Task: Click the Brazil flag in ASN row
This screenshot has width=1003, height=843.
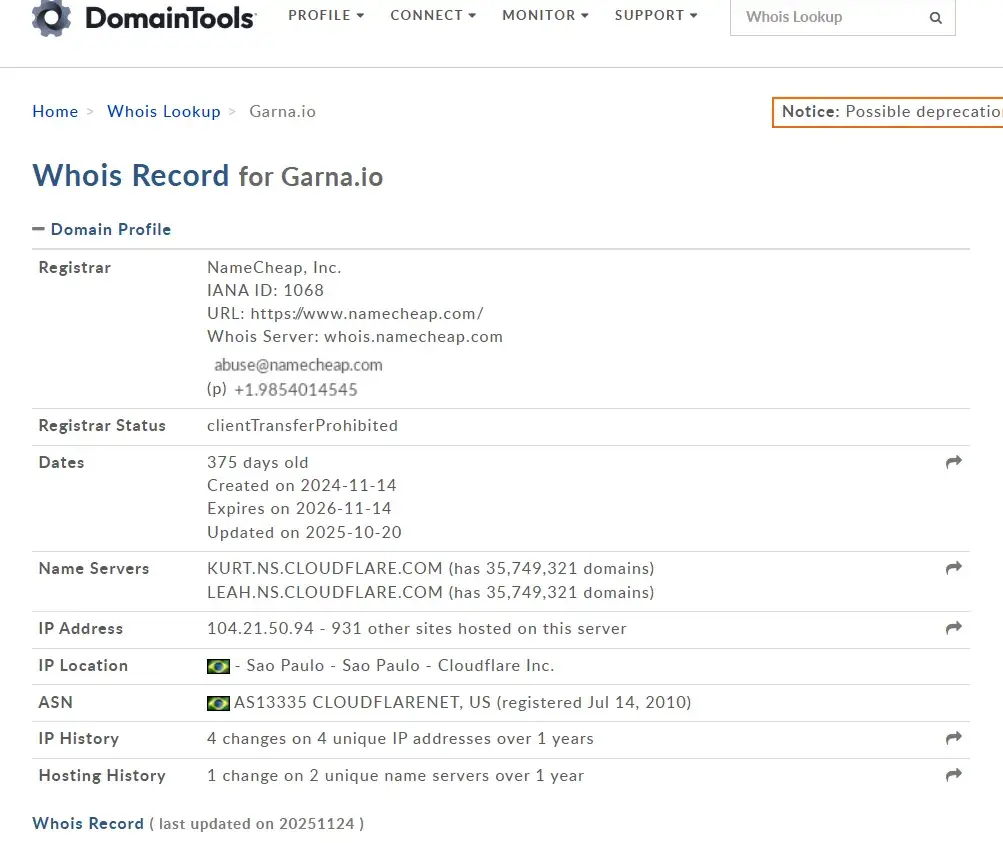Action: pos(218,704)
